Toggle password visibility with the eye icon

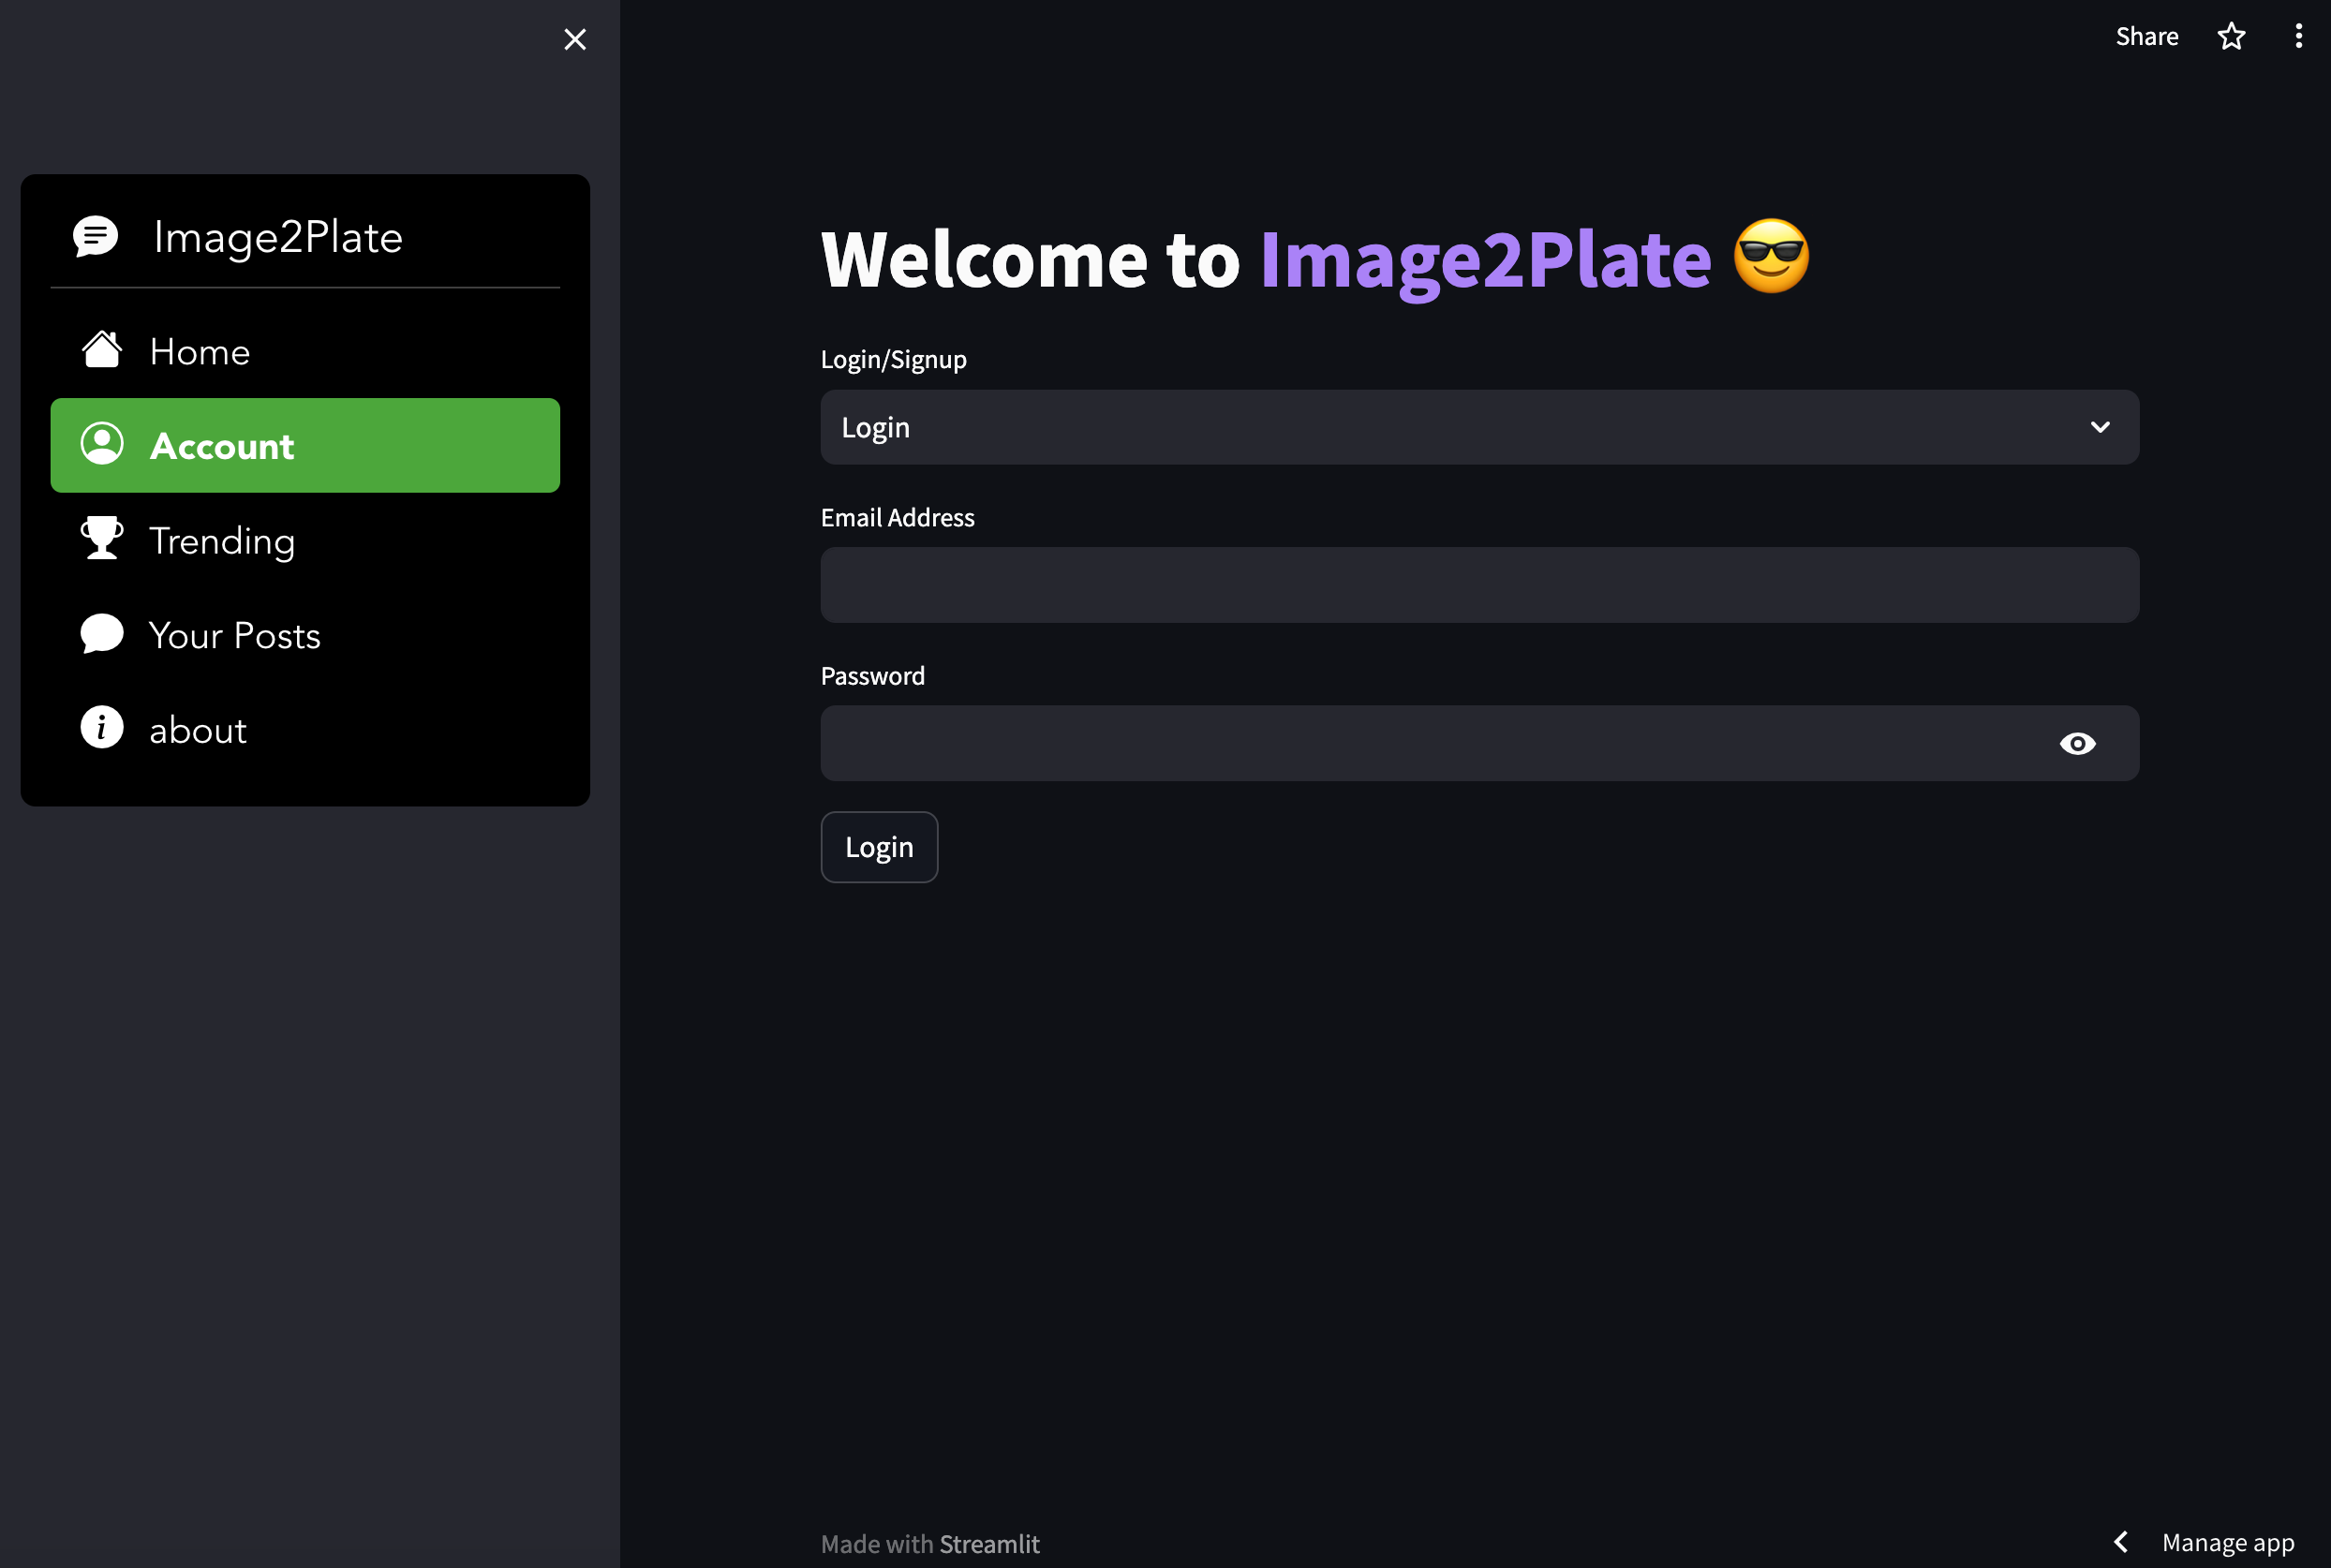point(2077,744)
